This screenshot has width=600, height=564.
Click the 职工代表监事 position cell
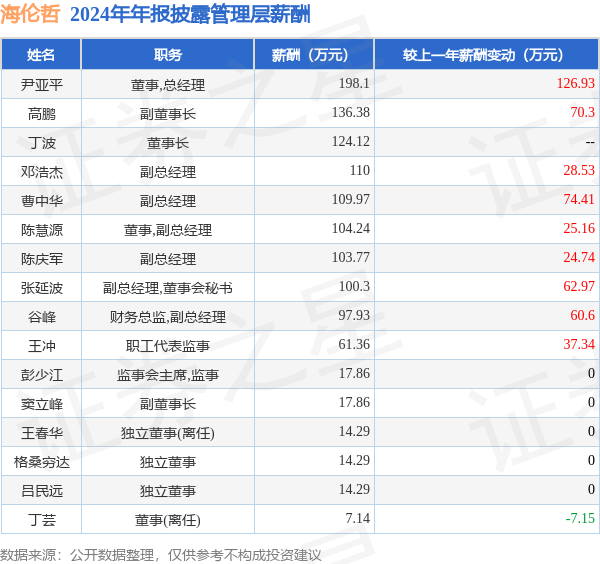click(x=168, y=346)
